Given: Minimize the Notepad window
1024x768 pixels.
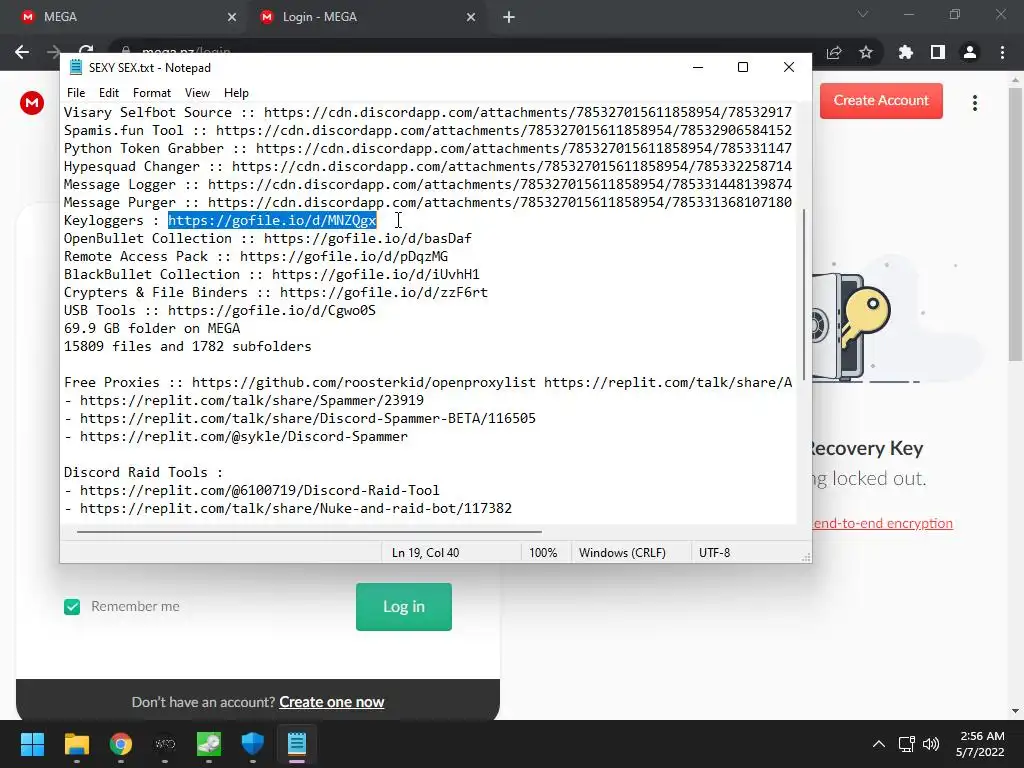Looking at the screenshot, I should point(697,67).
